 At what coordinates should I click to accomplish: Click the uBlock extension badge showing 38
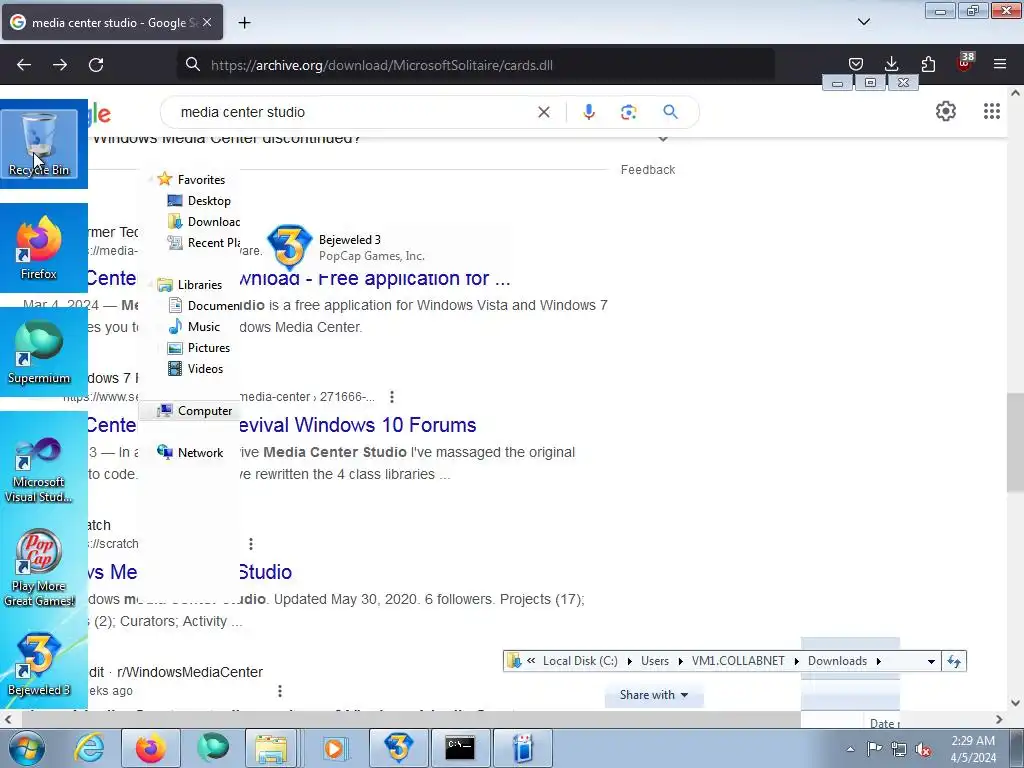point(965,63)
